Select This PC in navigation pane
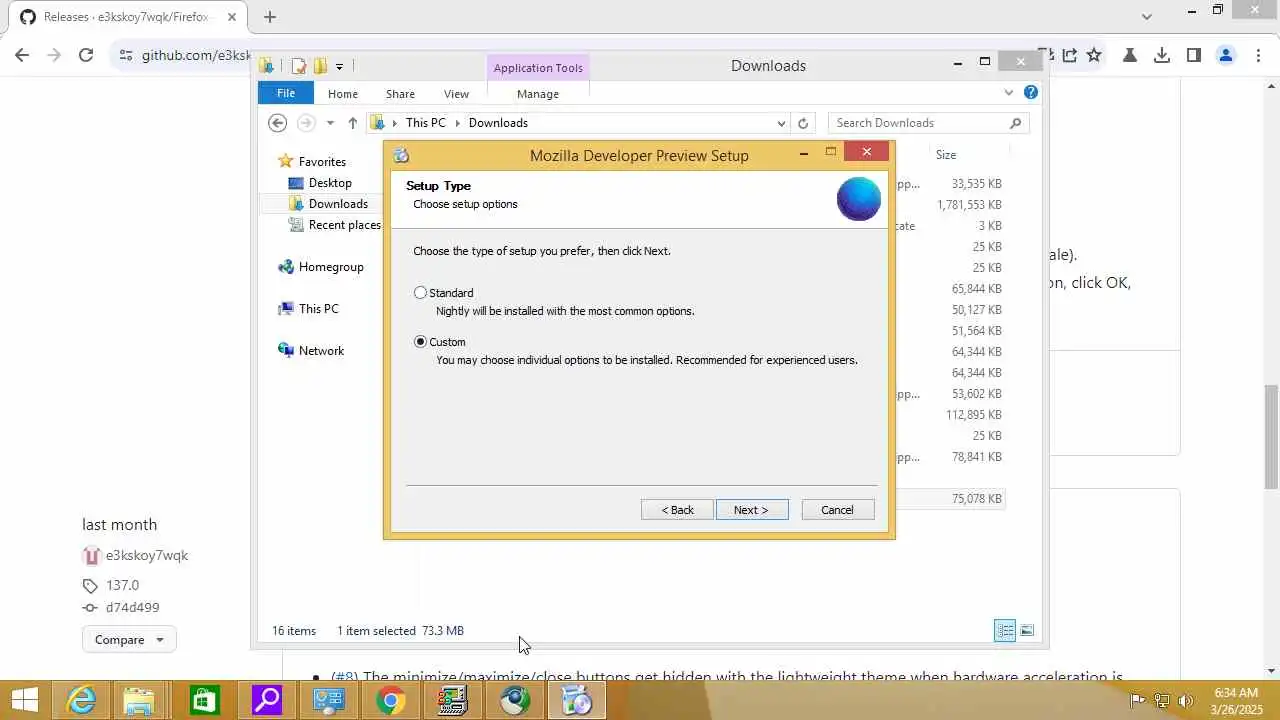This screenshot has height=720, width=1280. [318, 309]
